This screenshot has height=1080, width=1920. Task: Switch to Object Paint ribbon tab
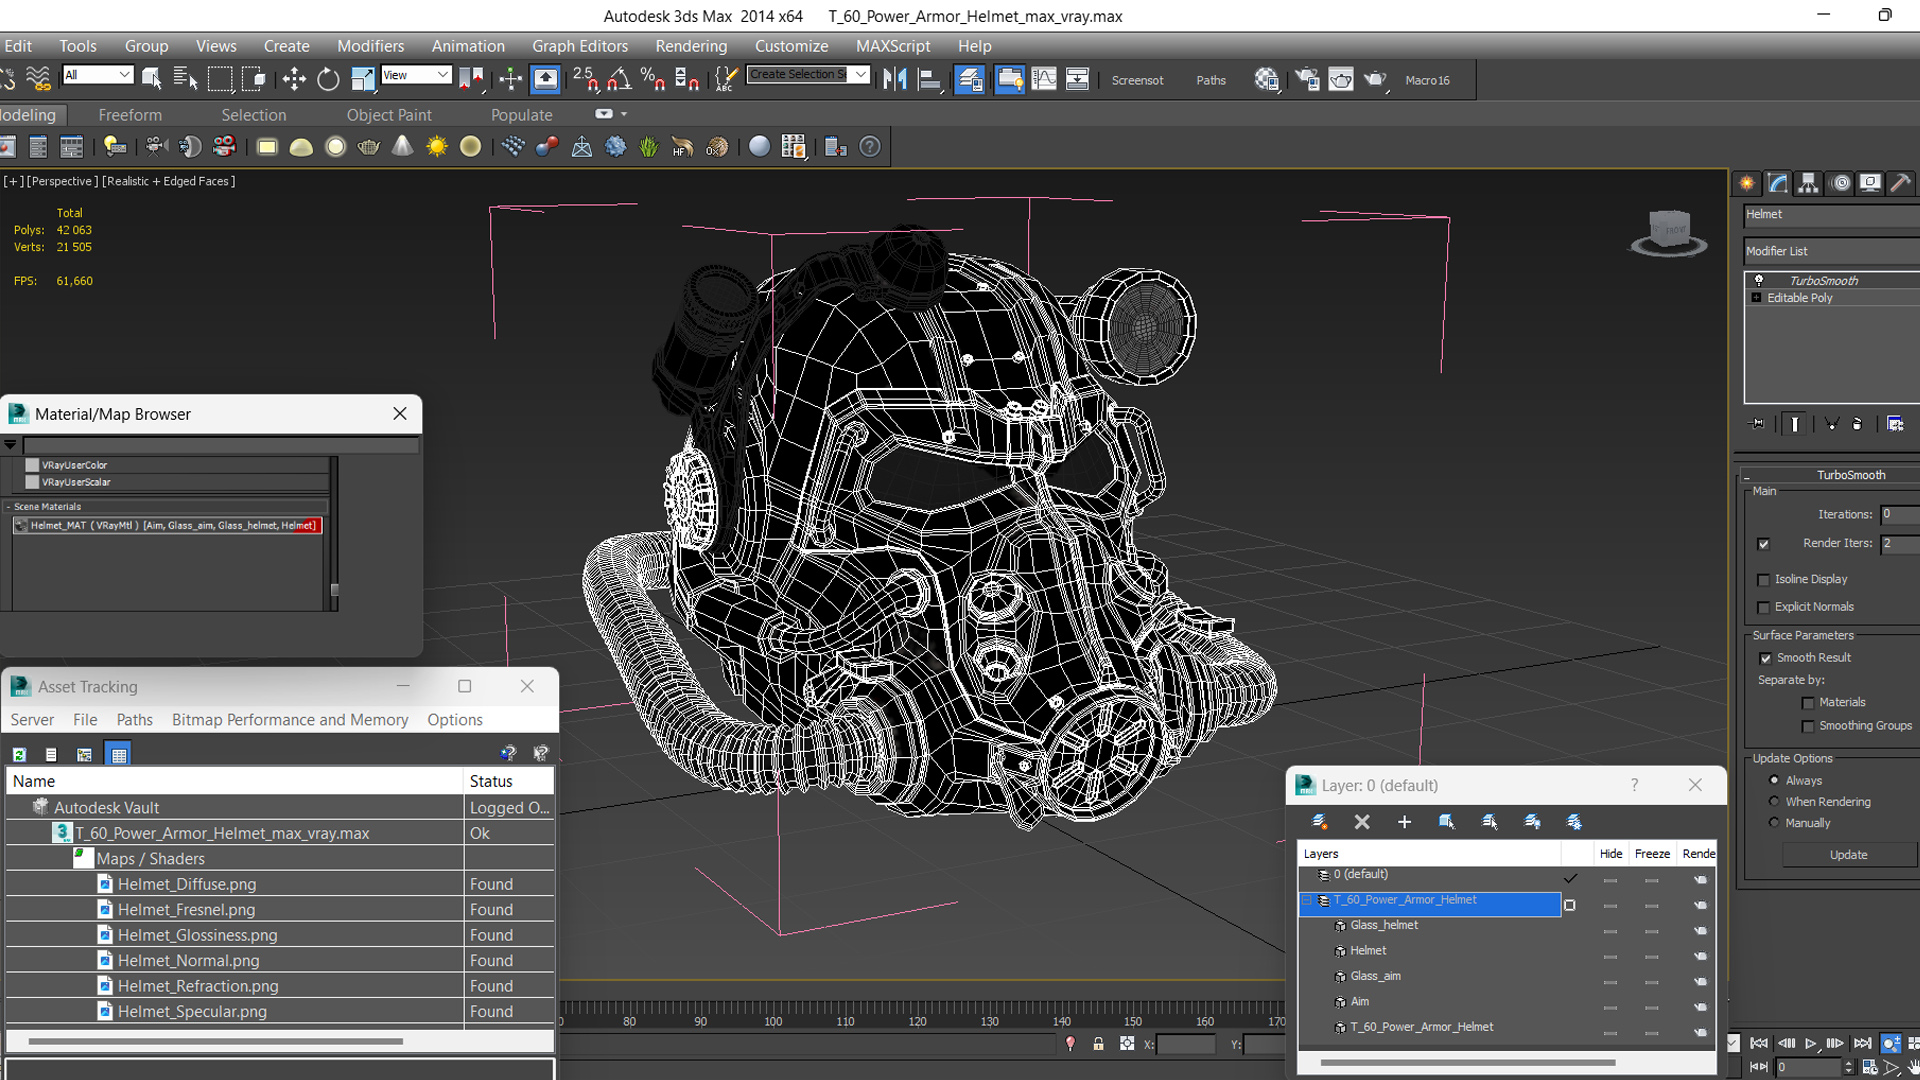coord(389,115)
